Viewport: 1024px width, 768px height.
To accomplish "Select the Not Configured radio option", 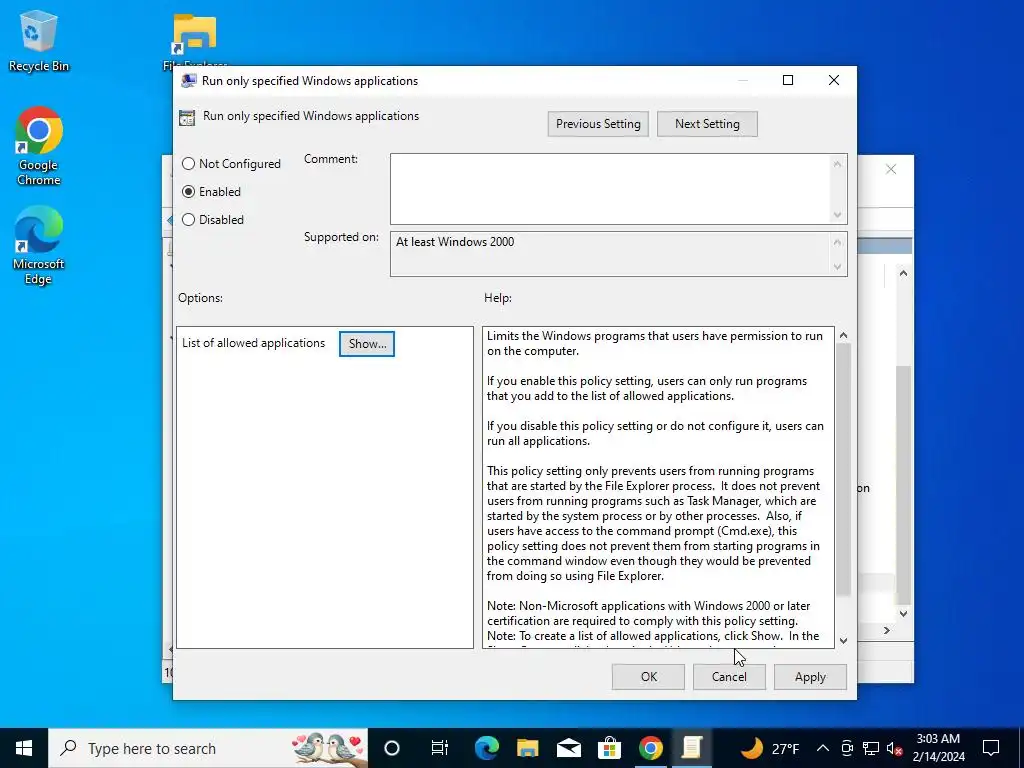I will (231, 164).
